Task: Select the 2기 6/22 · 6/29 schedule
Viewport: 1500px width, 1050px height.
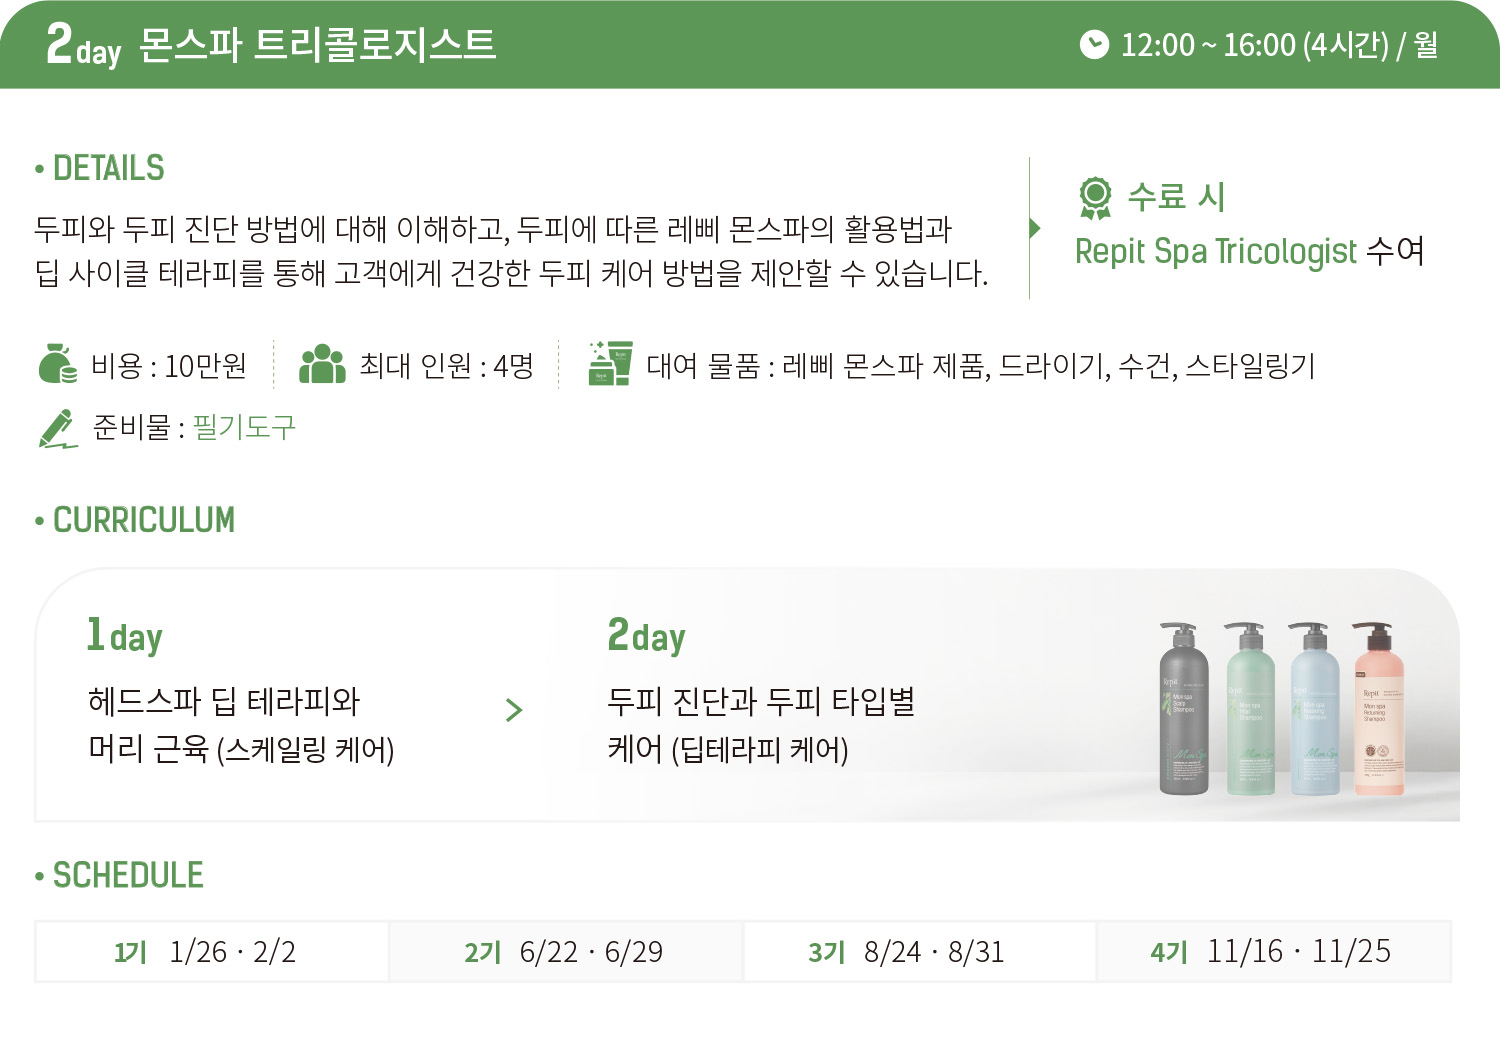Action: pyautogui.click(x=566, y=951)
